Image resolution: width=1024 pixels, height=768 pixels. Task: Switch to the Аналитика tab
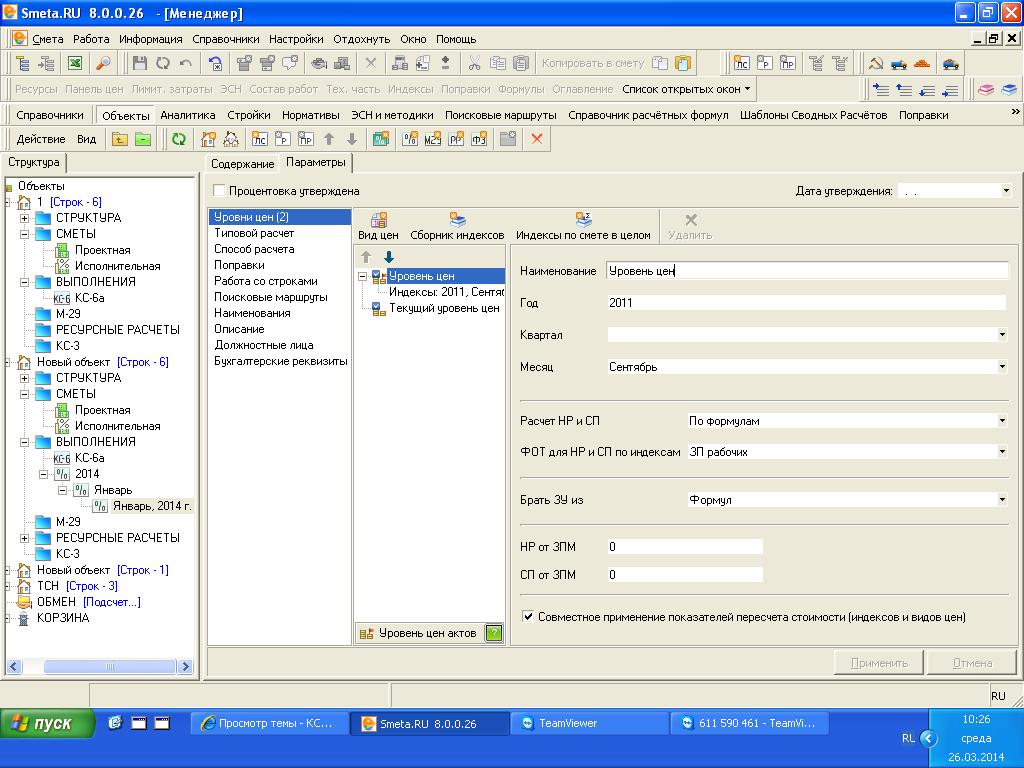188,115
